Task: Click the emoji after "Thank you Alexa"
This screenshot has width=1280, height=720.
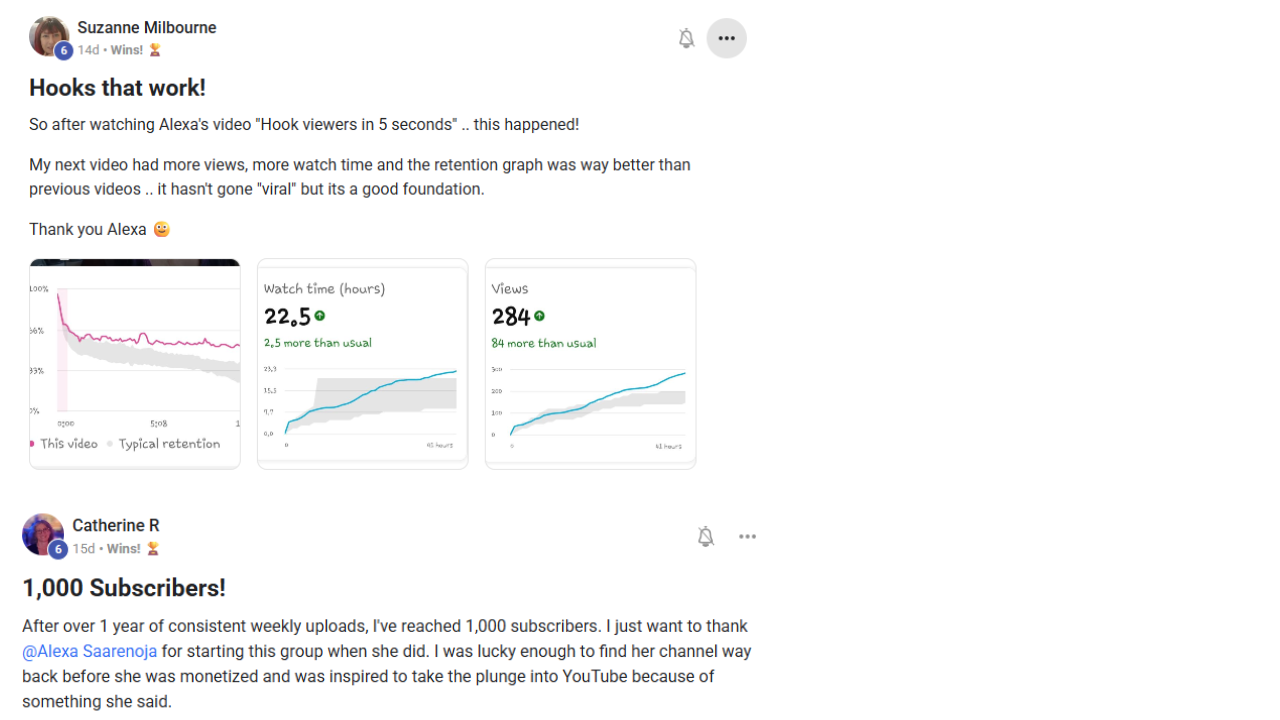Action: pos(162,229)
